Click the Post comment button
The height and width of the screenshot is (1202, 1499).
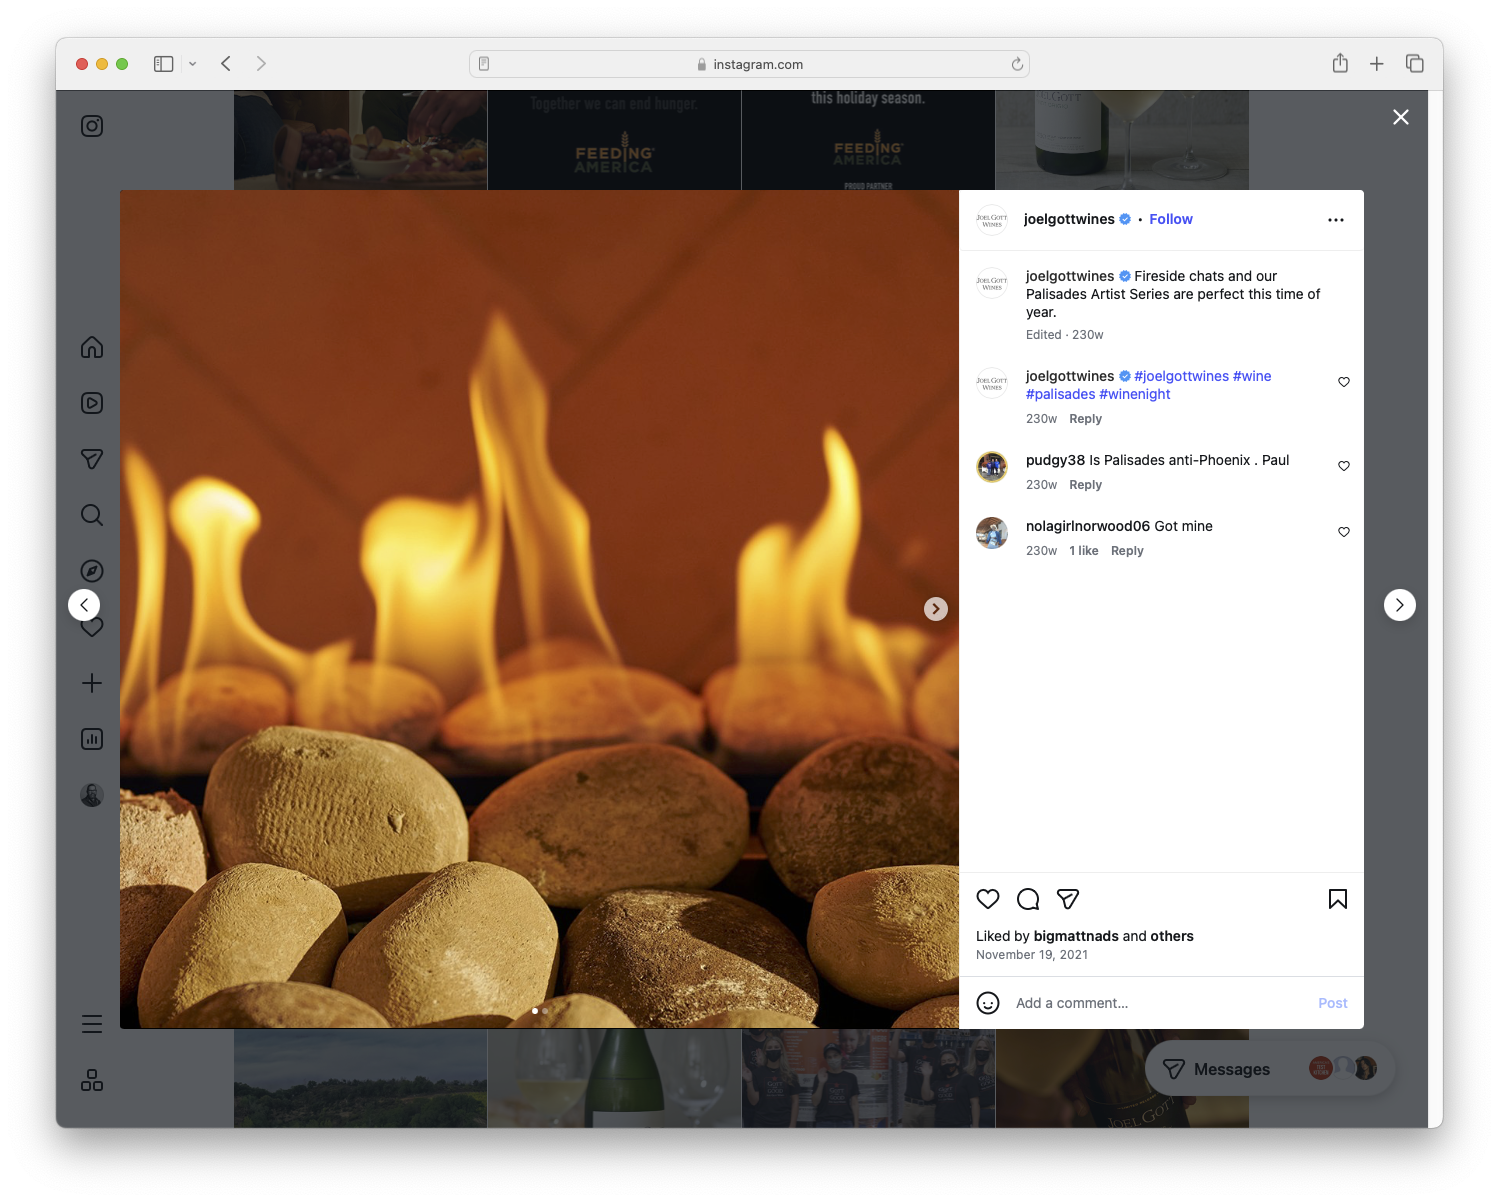tap(1333, 1003)
